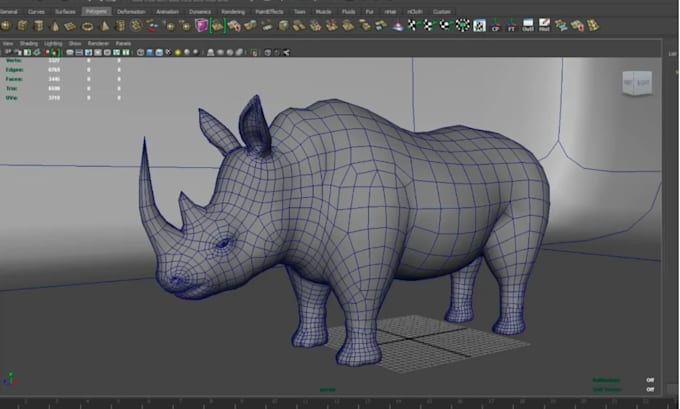Toggle textured display checker icon
This screenshot has height=409, width=680.
(x=168, y=52)
